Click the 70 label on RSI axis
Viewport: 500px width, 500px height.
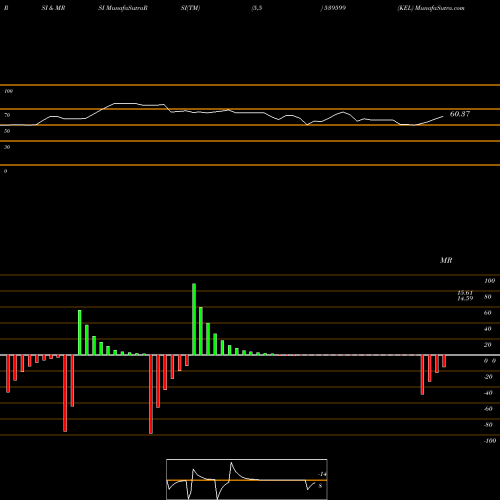[x=7, y=115]
